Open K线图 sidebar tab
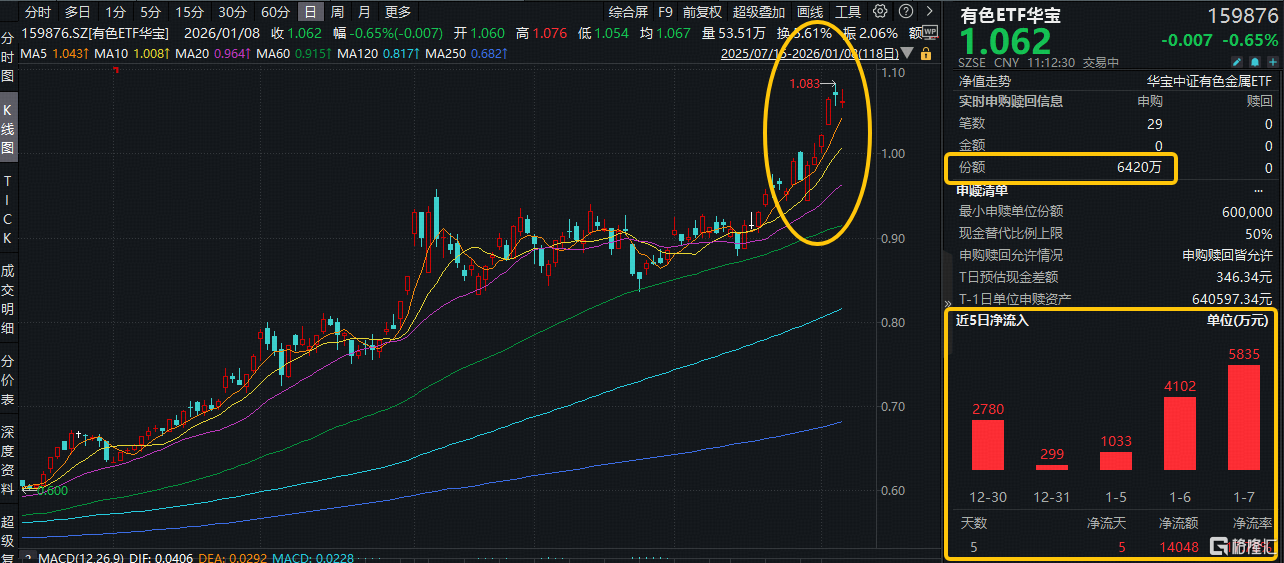The image size is (1284, 563). tap(8, 129)
